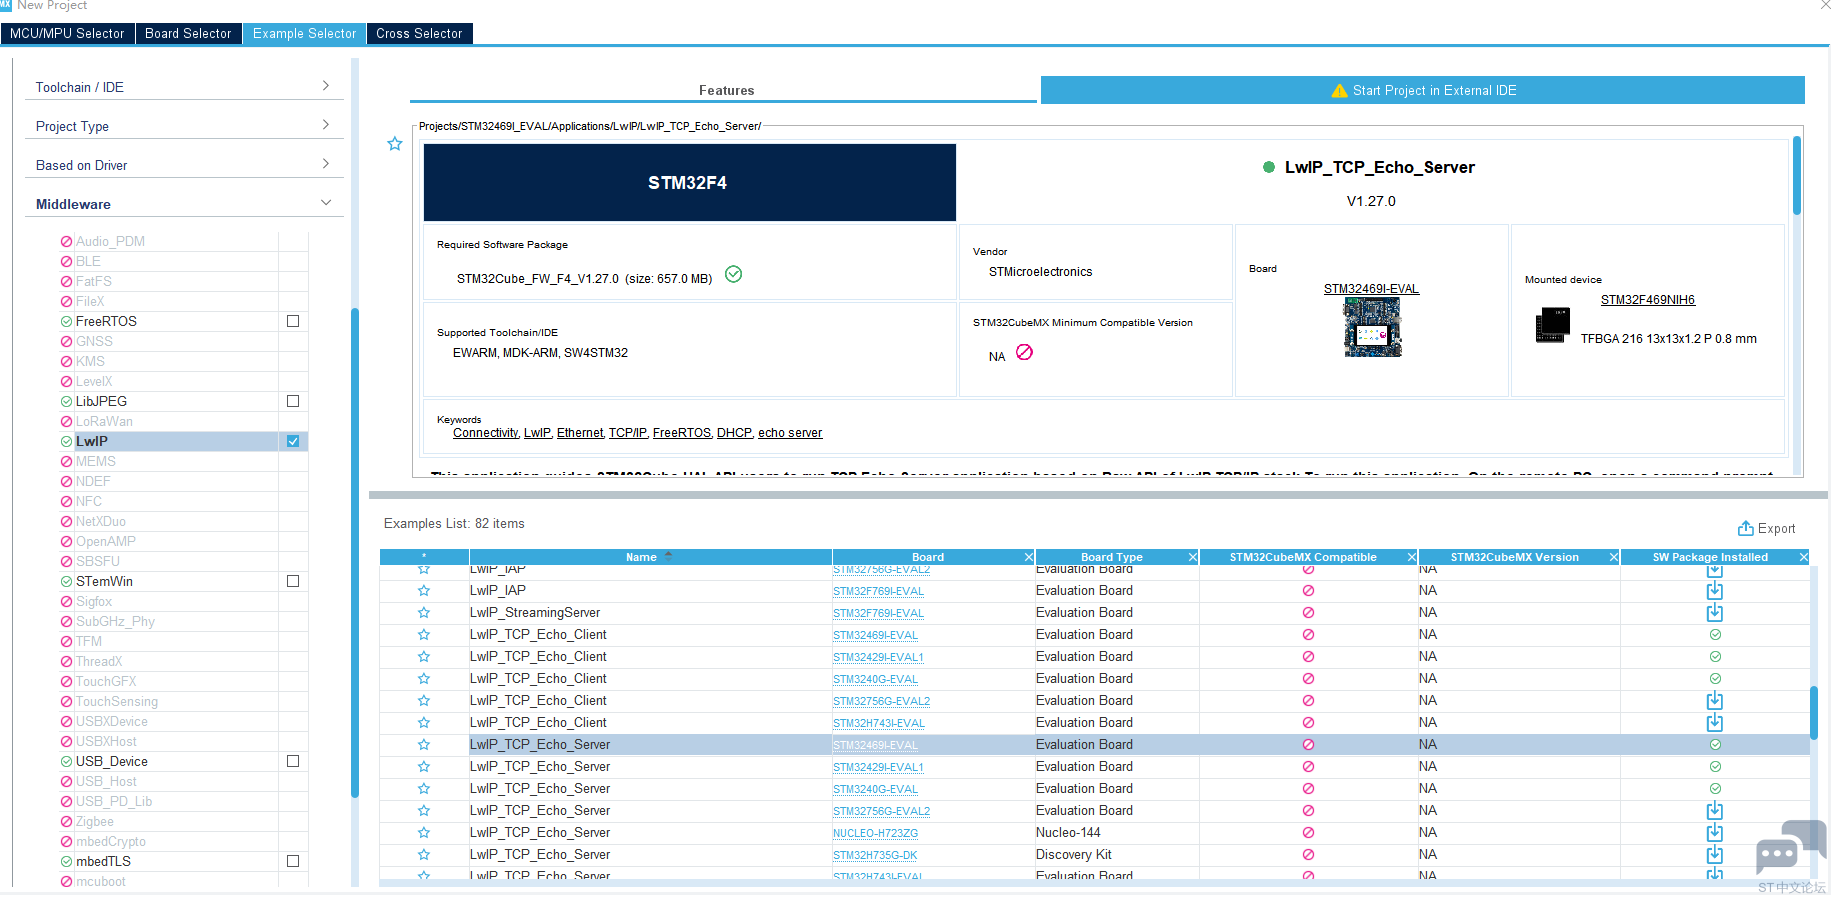Open the Cross Selector tab

pos(419,33)
